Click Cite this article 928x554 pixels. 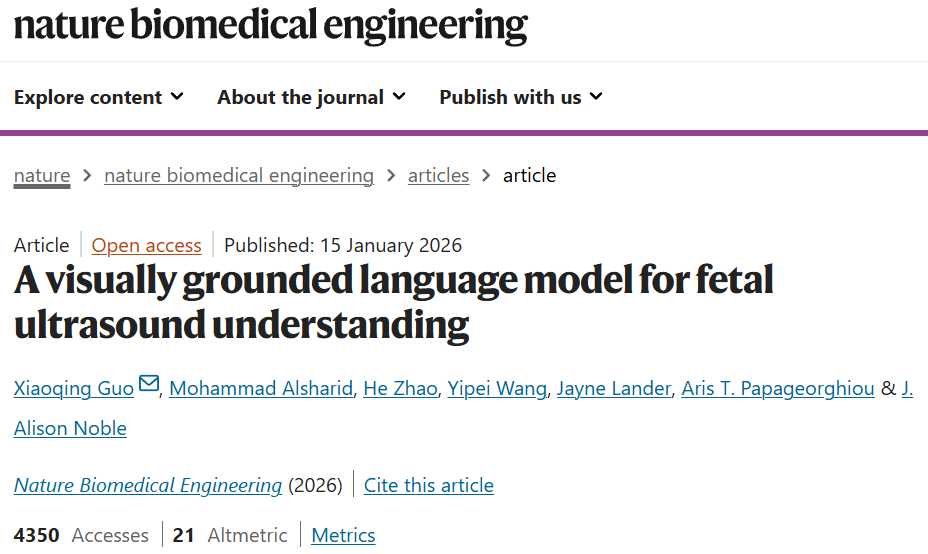click(x=428, y=486)
